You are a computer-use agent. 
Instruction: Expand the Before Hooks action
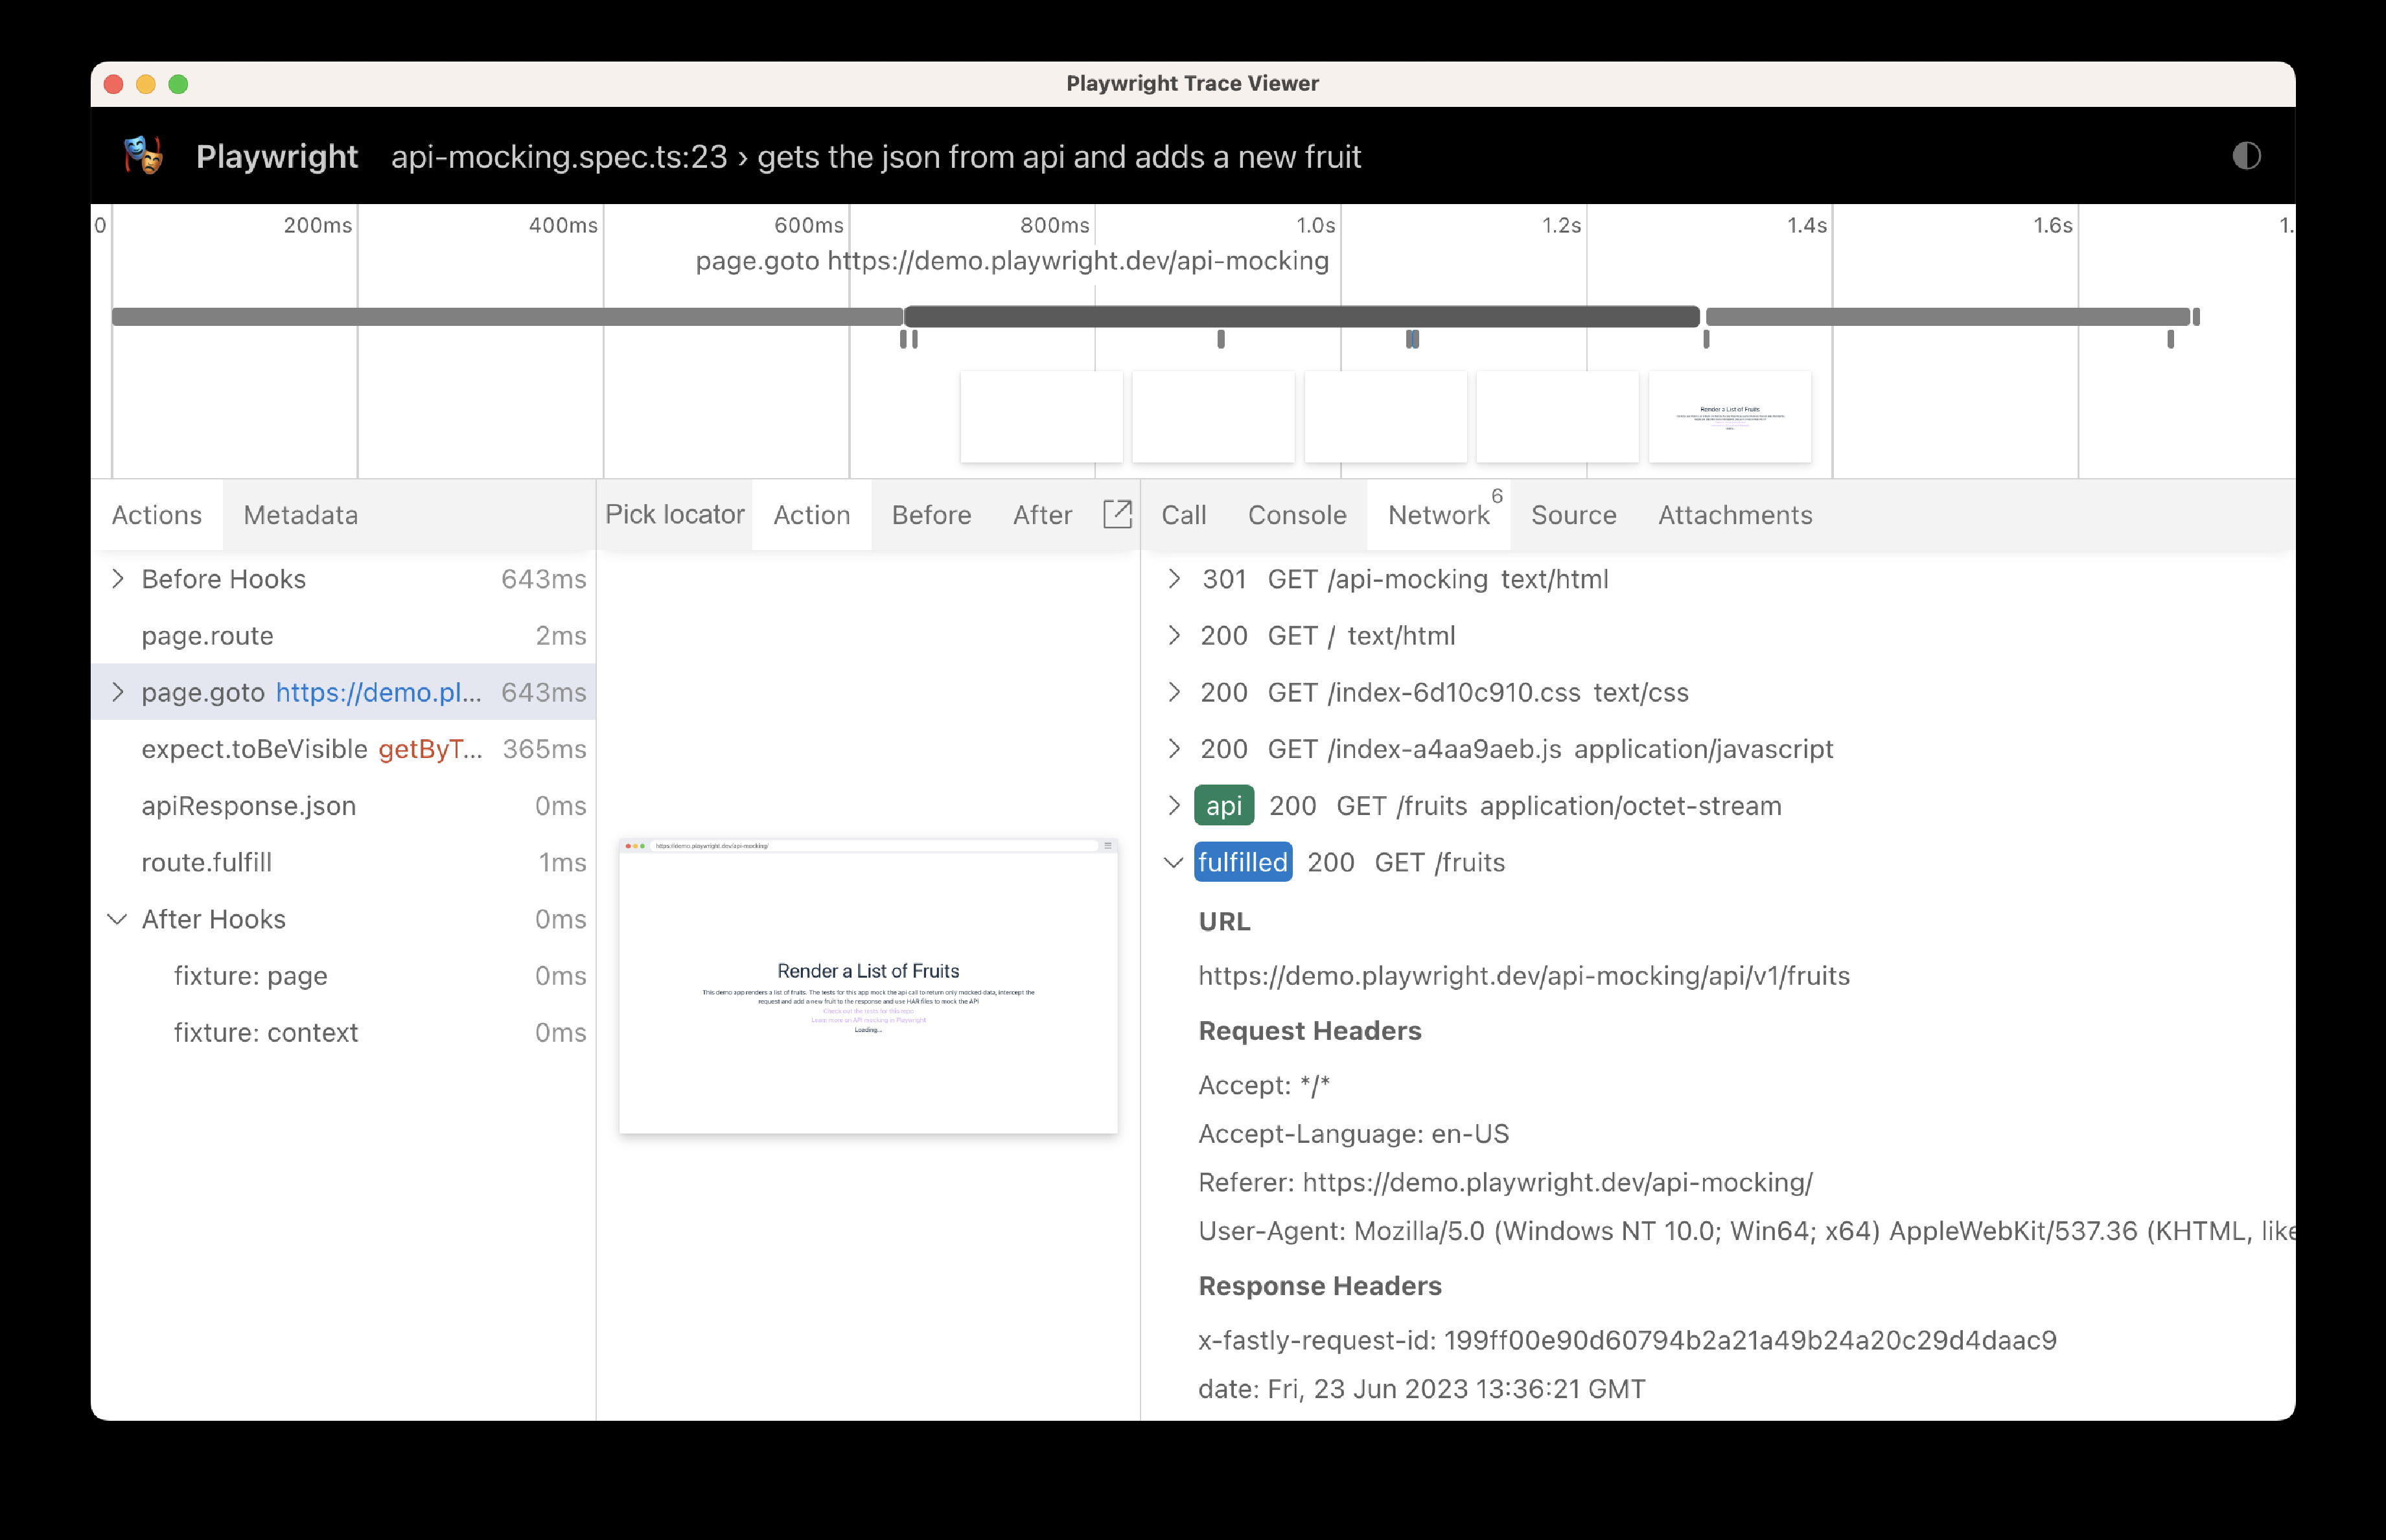(x=118, y=579)
